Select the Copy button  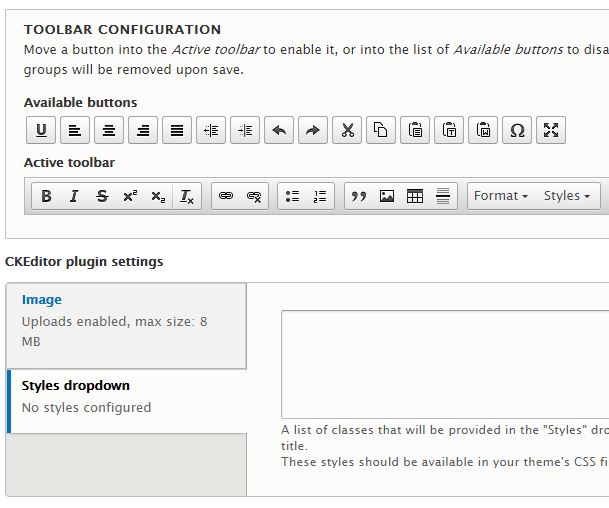click(381, 130)
